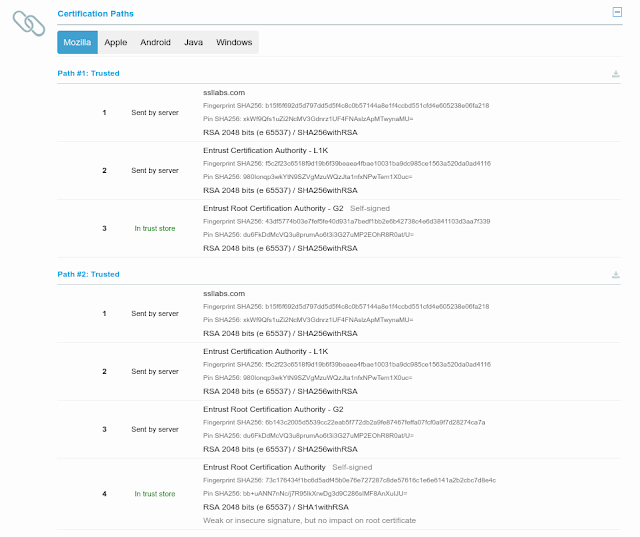Screen dimensions: 640x537
Task: Click In trust store label in Path #2
Action: [155, 494]
